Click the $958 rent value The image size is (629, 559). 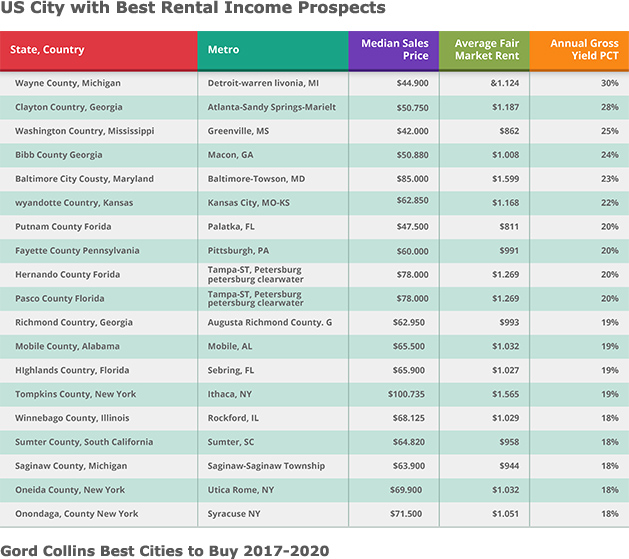[x=509, y=442]
